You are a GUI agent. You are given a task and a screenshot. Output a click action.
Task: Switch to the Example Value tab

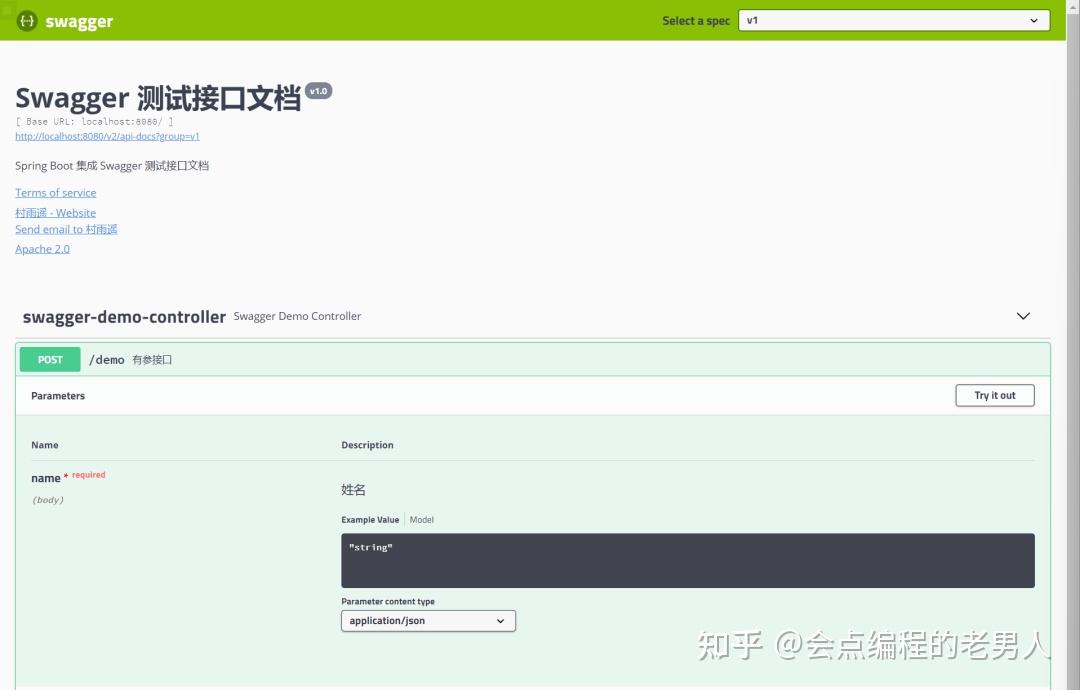[x=372, y=519]
